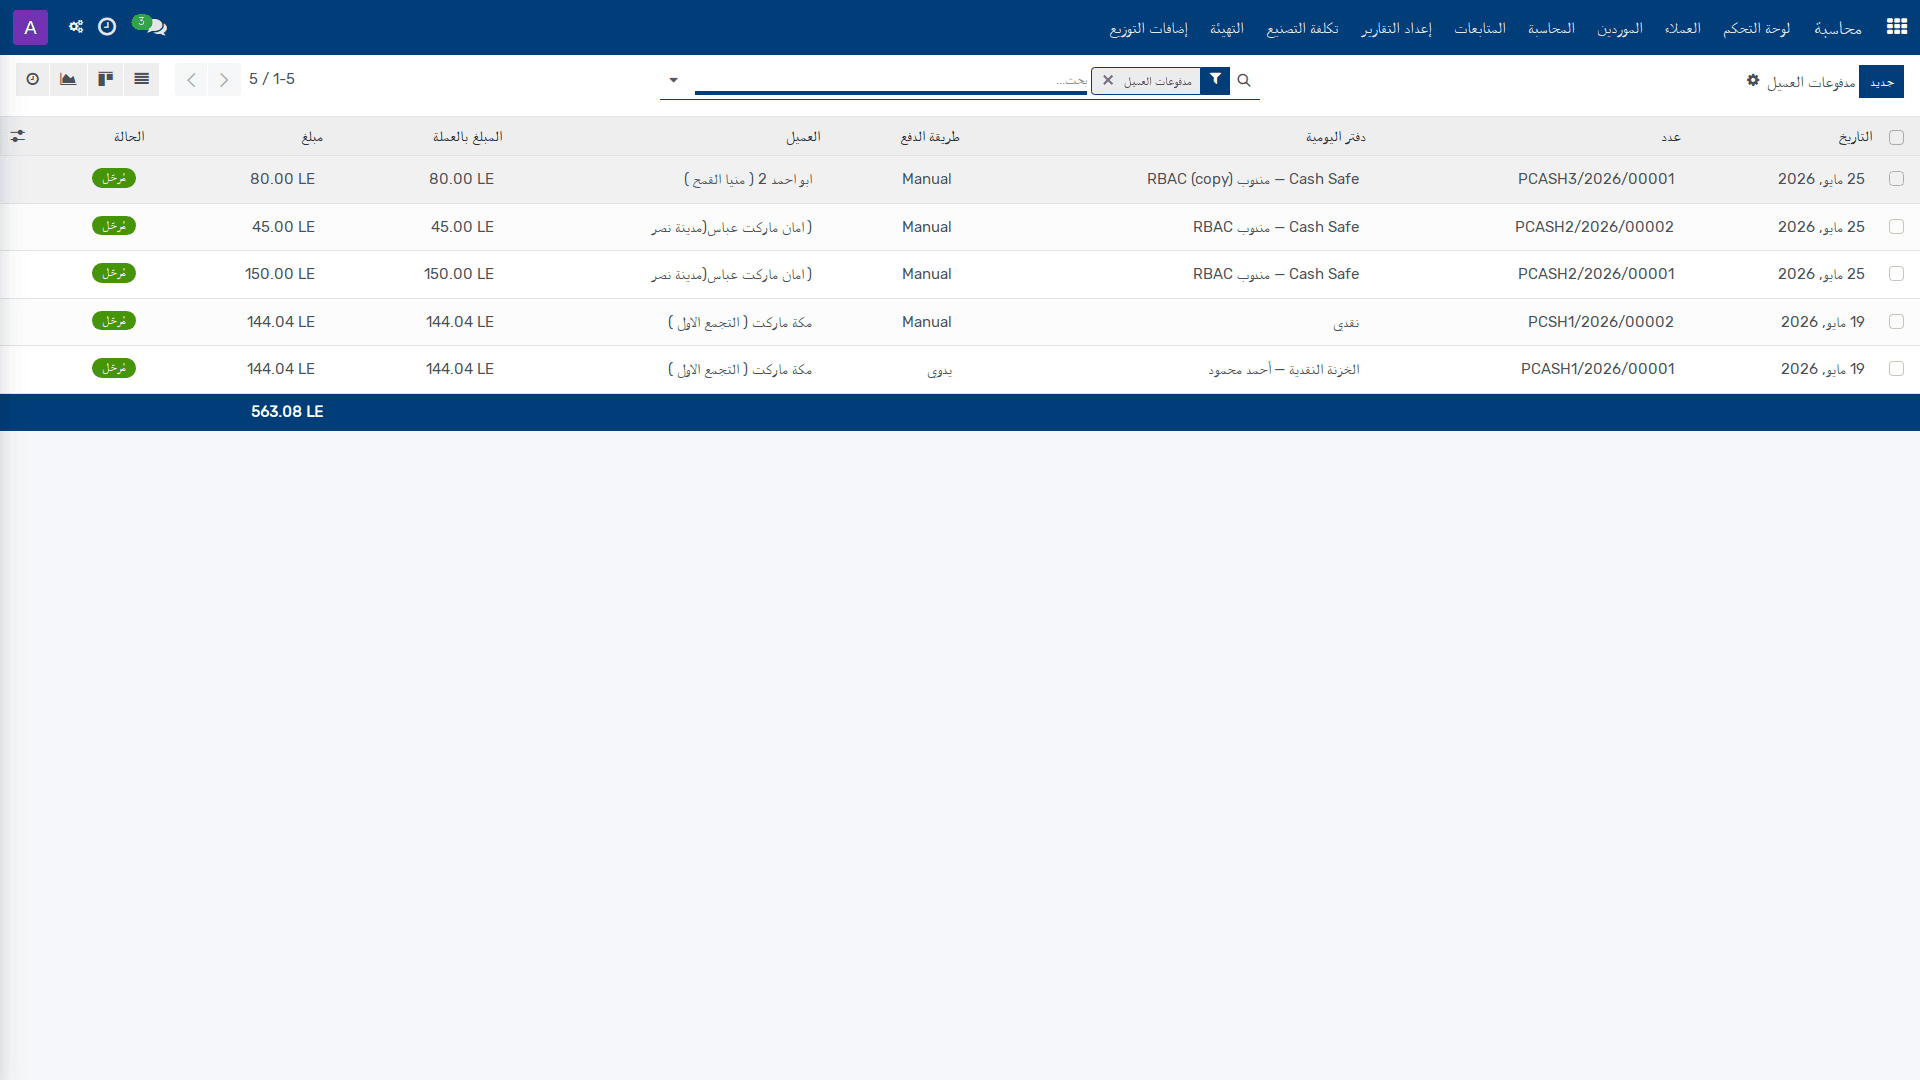
Task: Open the إعداد التقارير menu
Action: [x=1396, y=28]
